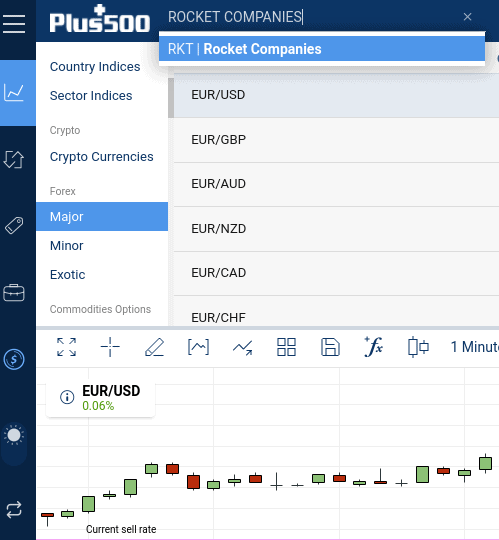Screen dimensions: 499x540
Task: Open the 1 Minute timeframe dropdown
Action: [475, 347]
